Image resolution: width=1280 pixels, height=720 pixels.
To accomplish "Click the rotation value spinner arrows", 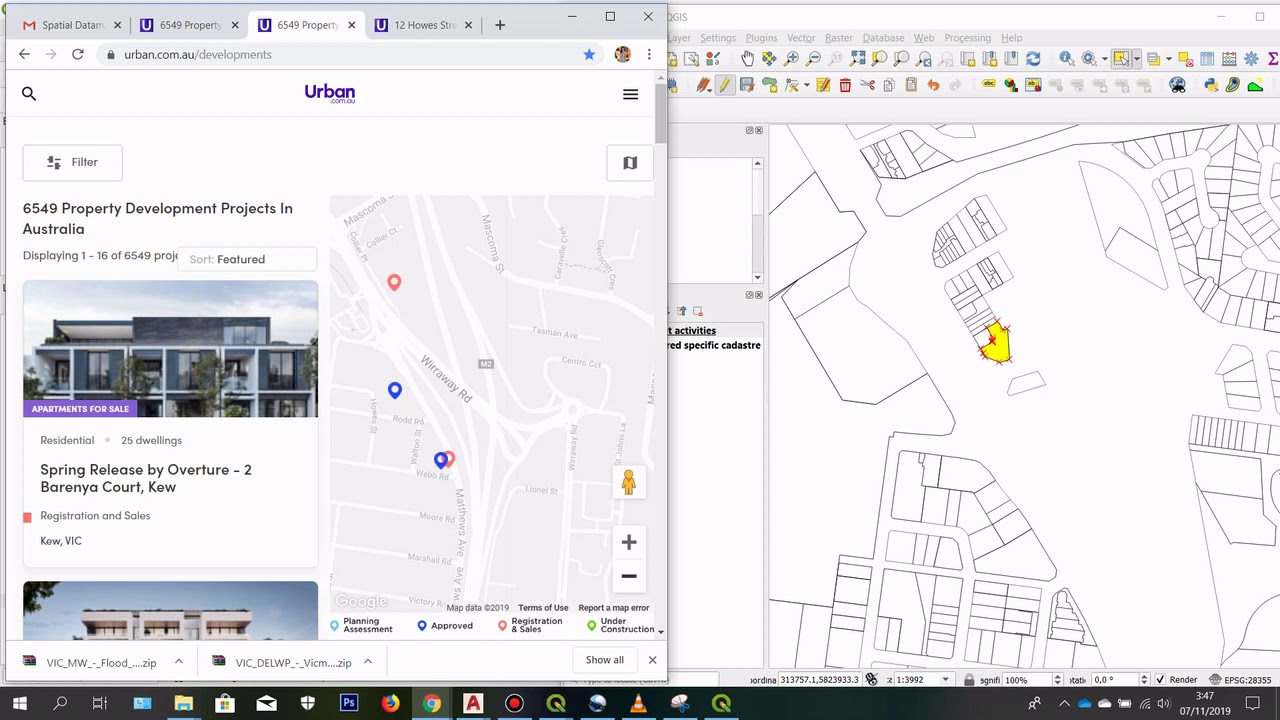I will coord(1146,680).
